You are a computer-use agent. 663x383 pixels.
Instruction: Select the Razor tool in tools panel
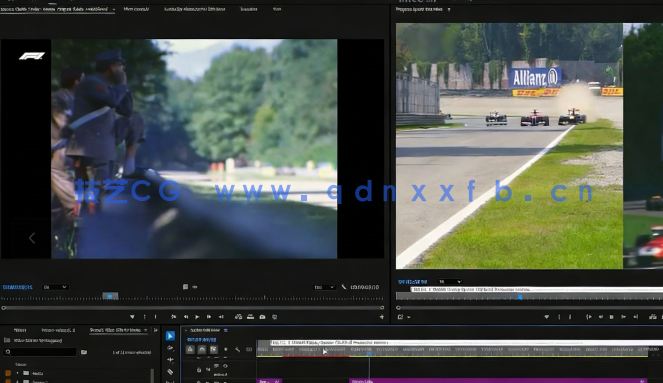170,372
